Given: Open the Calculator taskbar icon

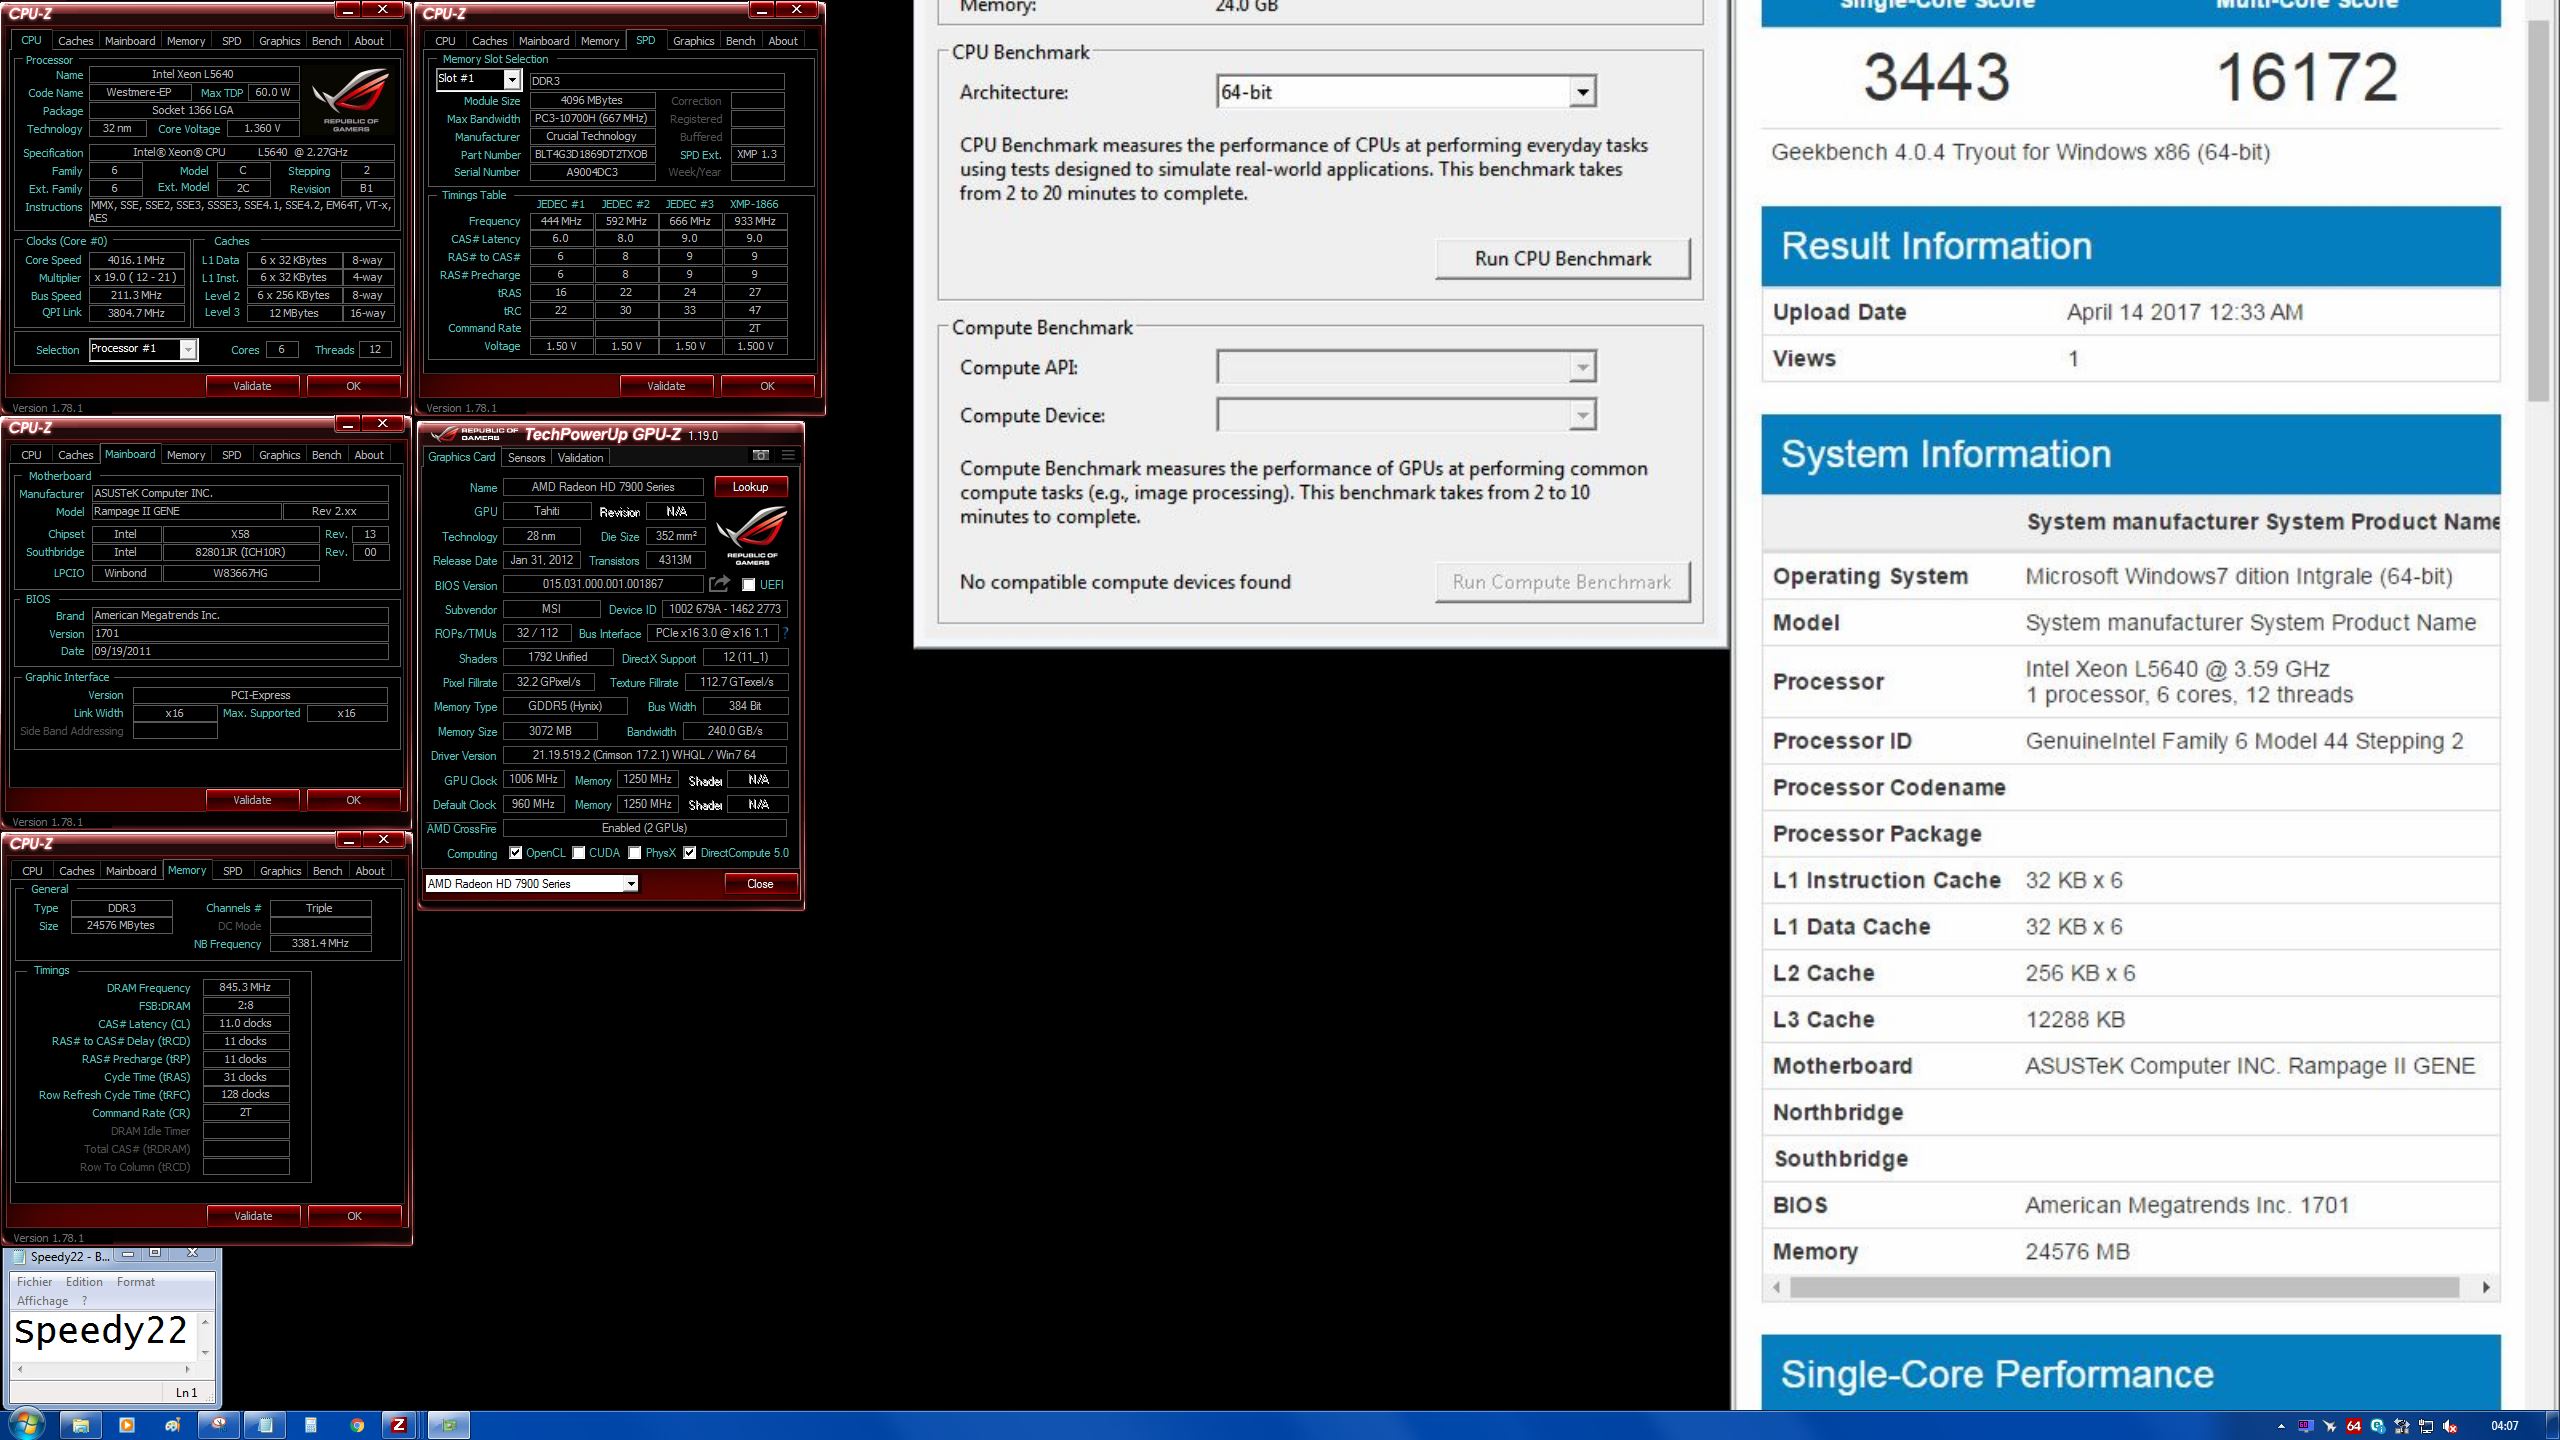Looking at the screenshot, I should tap(311, 1425).
